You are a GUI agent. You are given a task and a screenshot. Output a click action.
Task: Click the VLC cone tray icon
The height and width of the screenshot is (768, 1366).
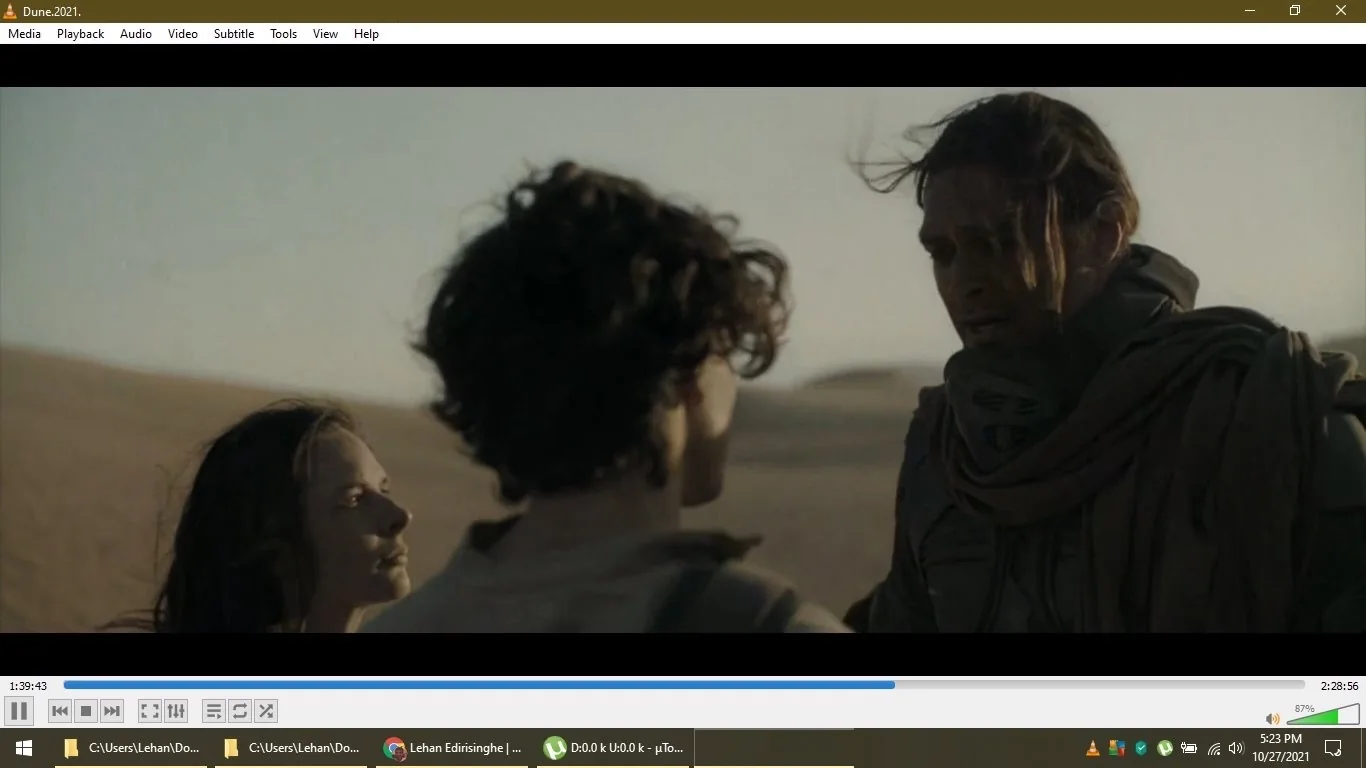click(x=1093, y=748)
